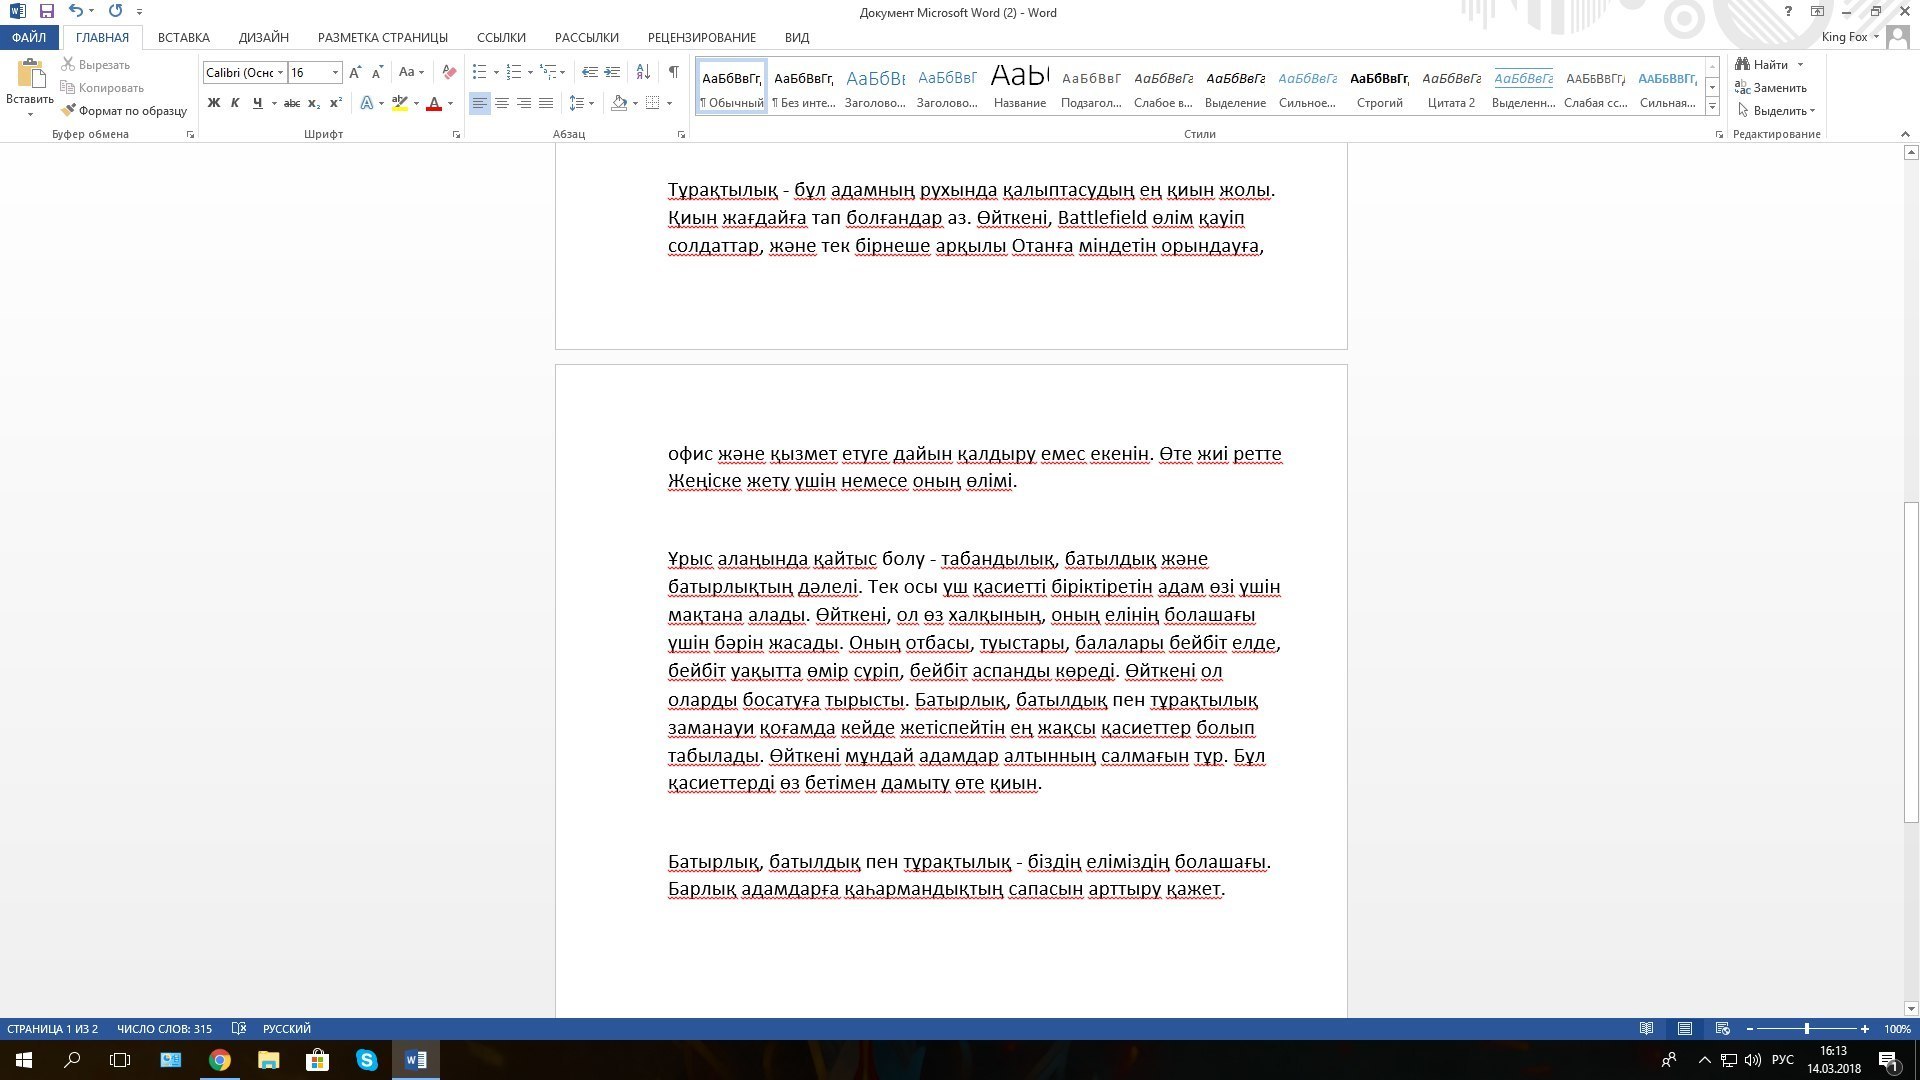1920x1080 pixels.
Task: Click the Найти button
Action: [x=1769, y=64]
